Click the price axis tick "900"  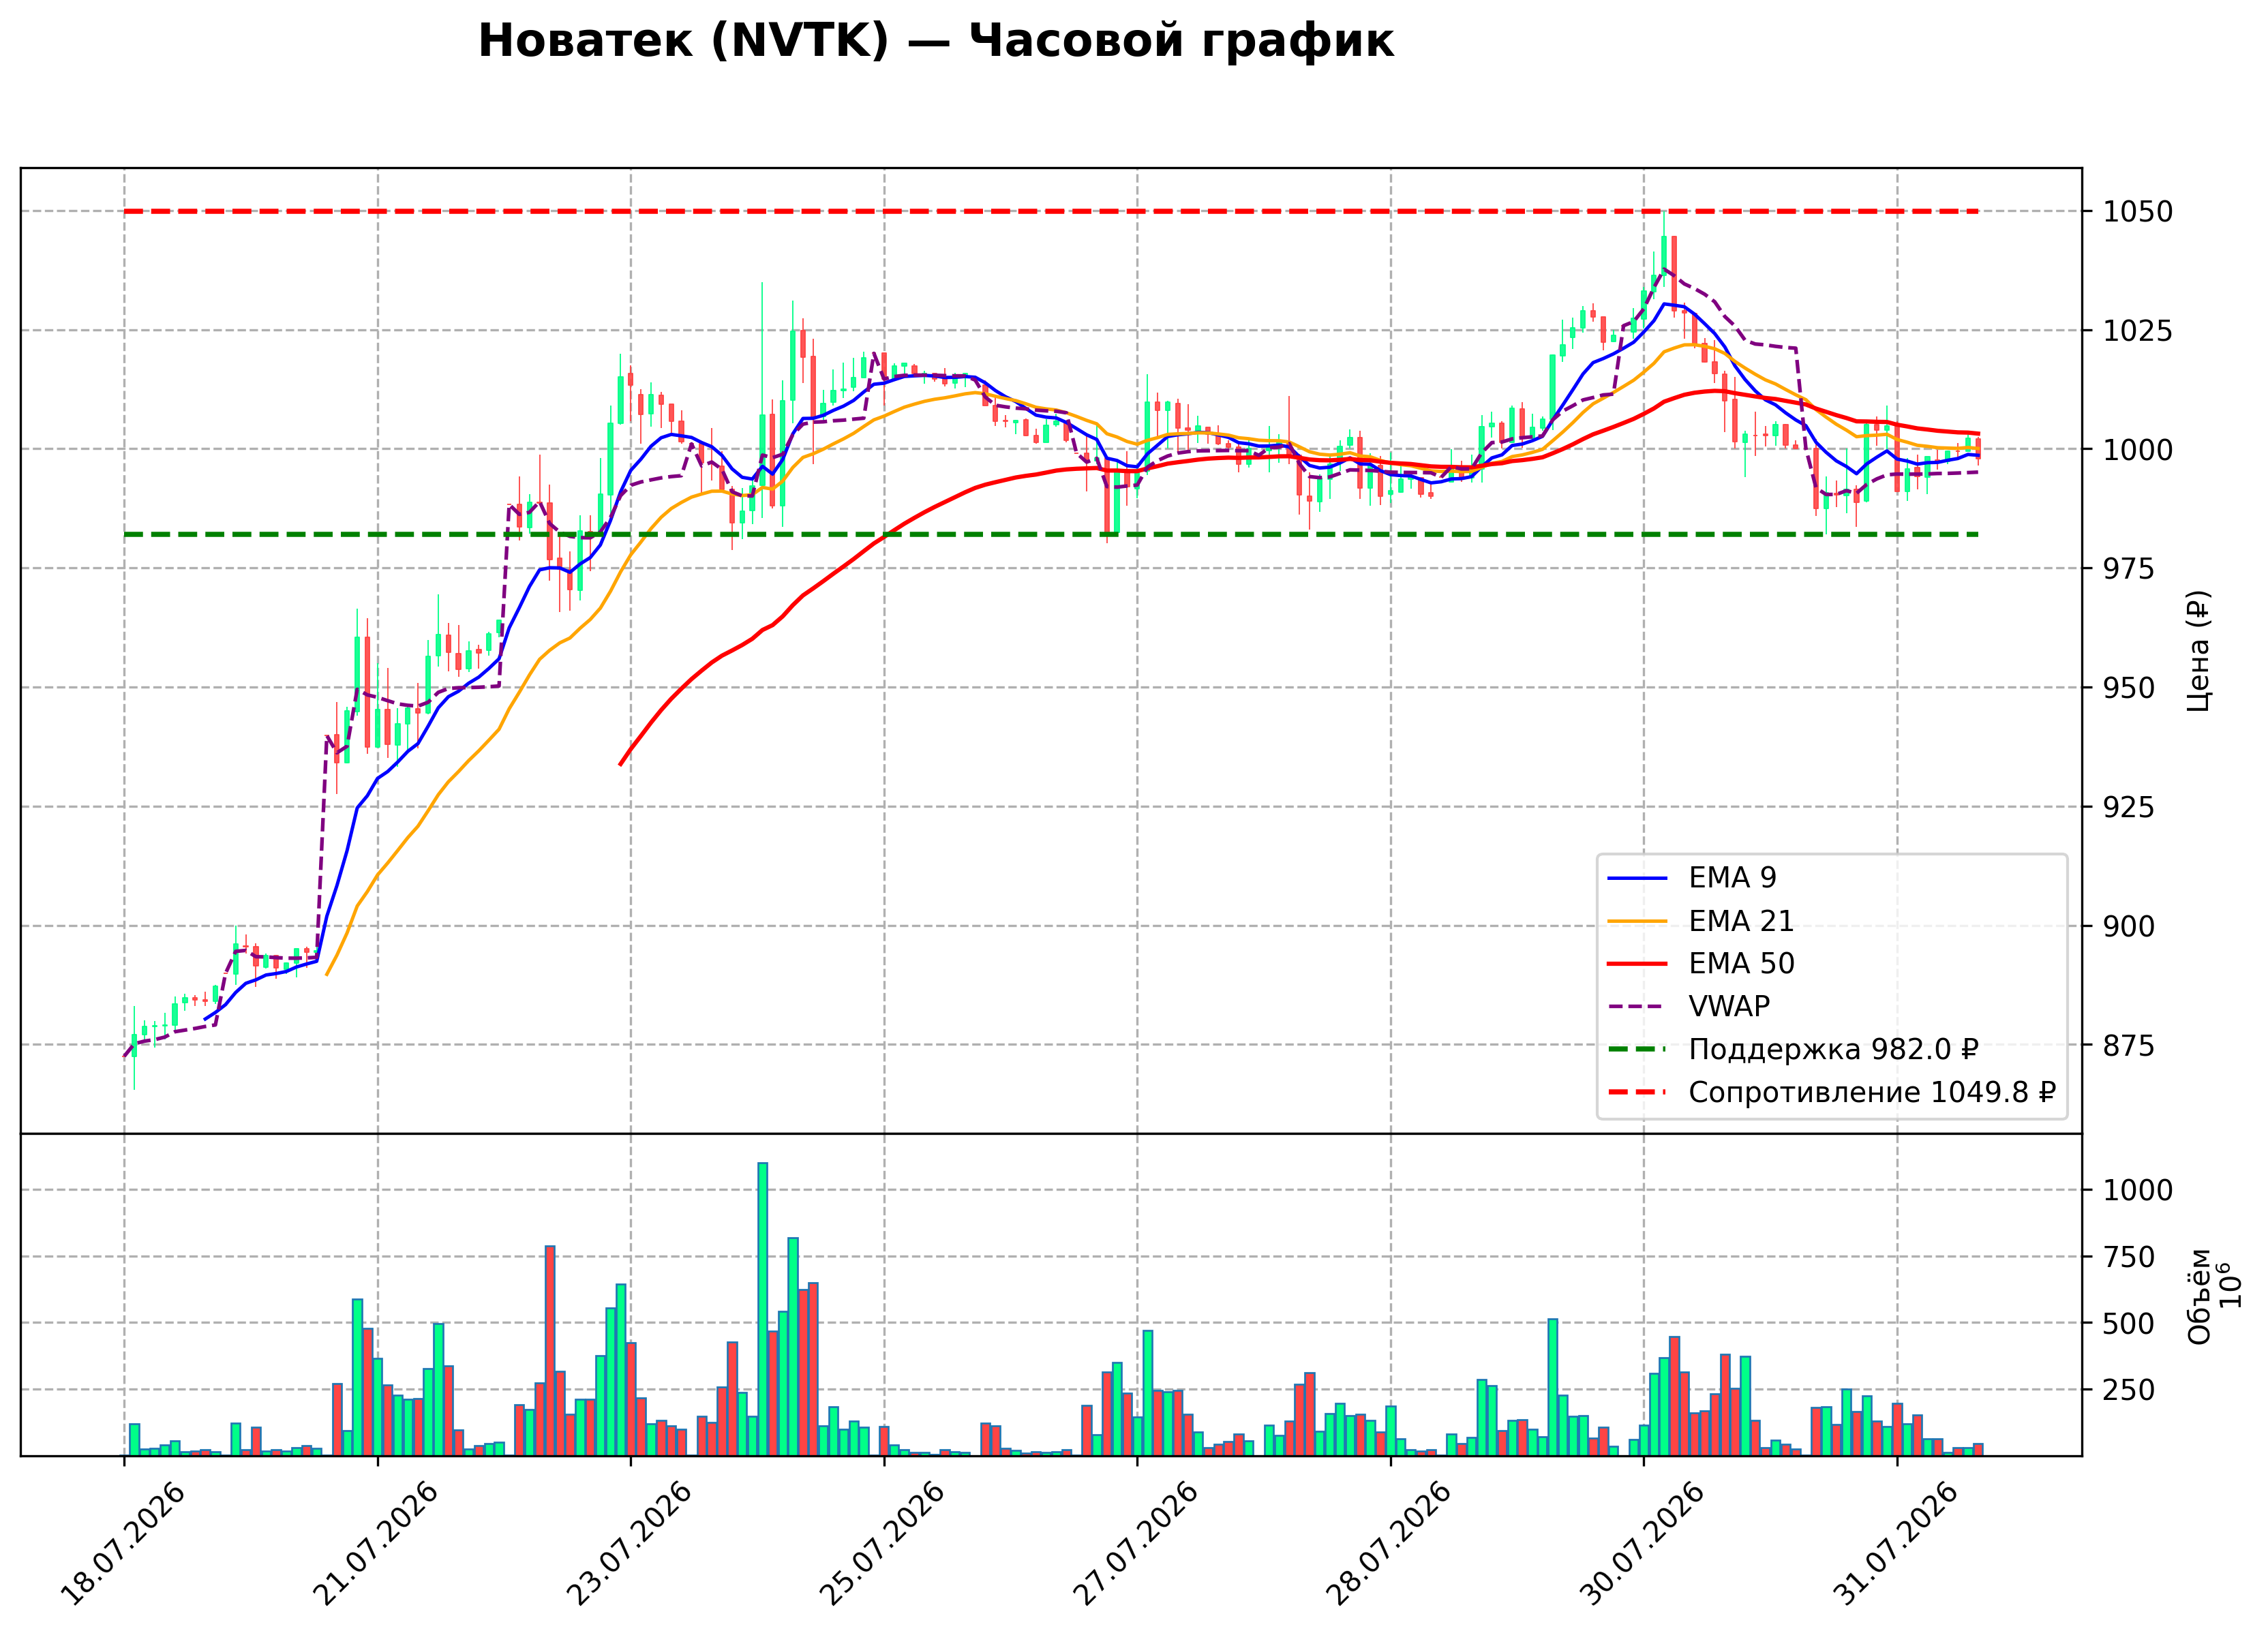(2129, 926)
